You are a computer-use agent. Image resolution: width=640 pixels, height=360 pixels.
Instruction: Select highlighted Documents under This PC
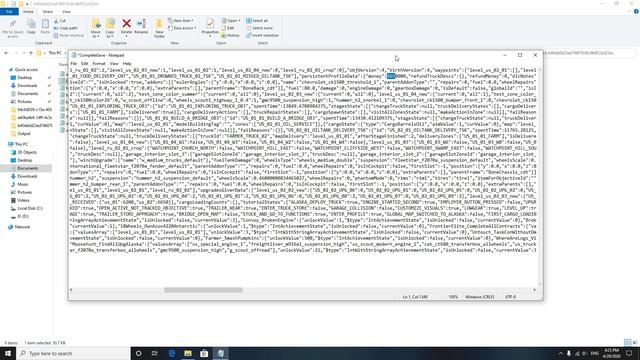coord(27,168)
